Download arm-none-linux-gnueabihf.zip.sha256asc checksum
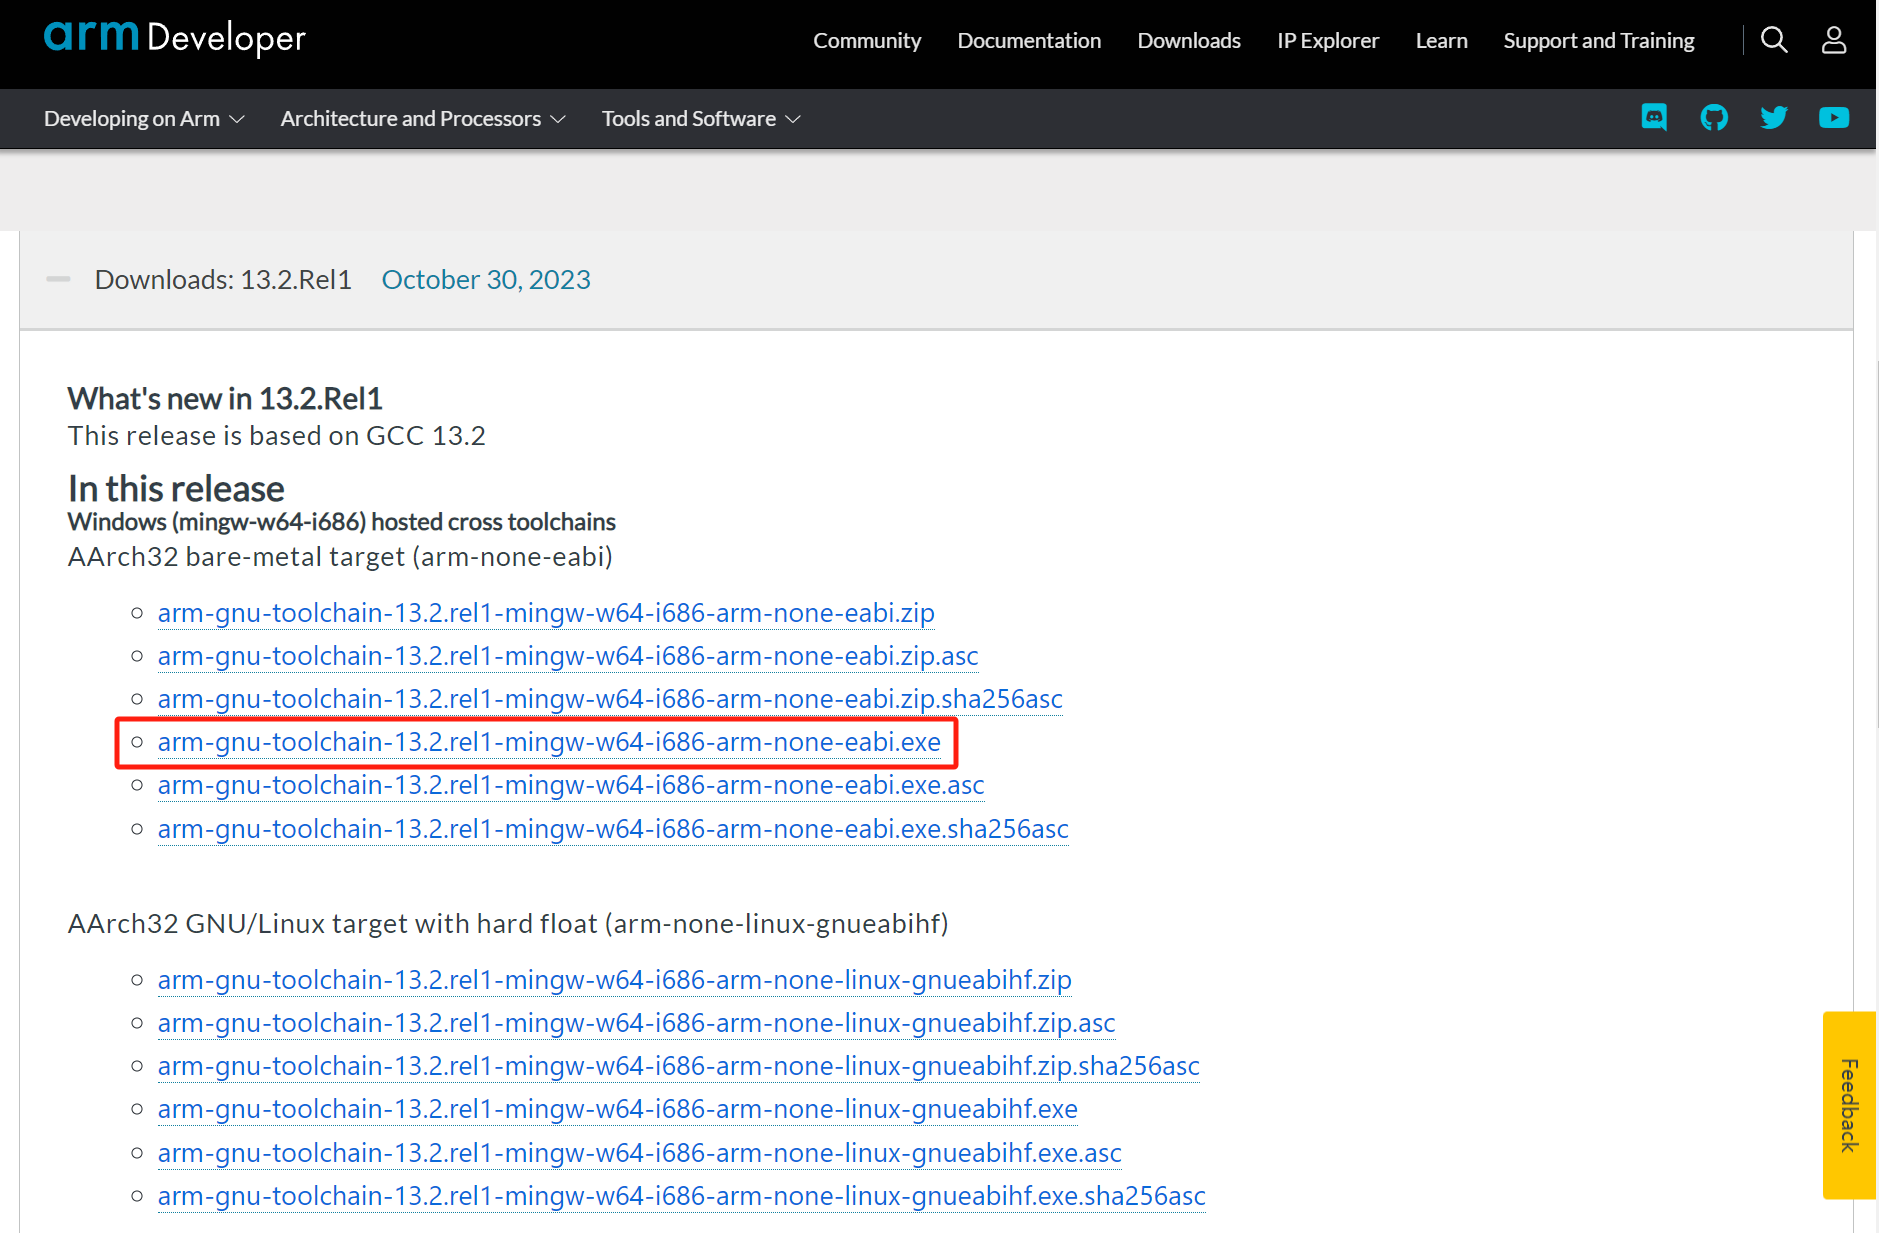The width and height of the screenshot is (1879, 1233). pos(679,1066)
